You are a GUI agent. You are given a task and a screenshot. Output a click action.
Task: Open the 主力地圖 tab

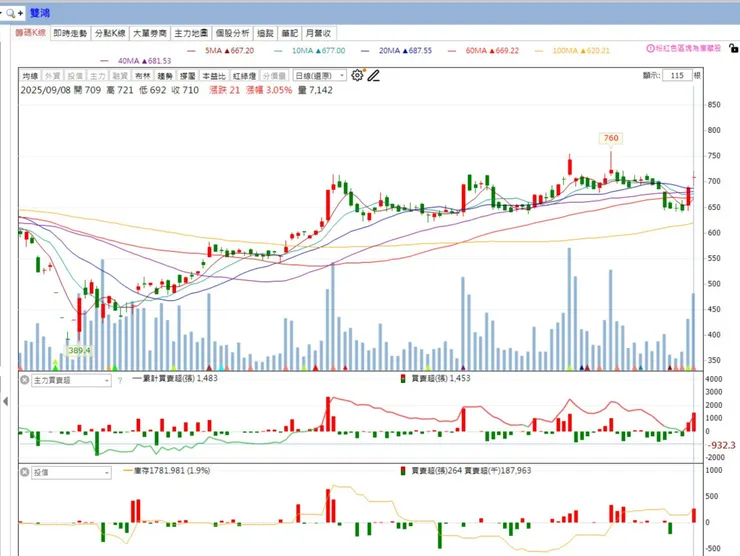[191, 33]
